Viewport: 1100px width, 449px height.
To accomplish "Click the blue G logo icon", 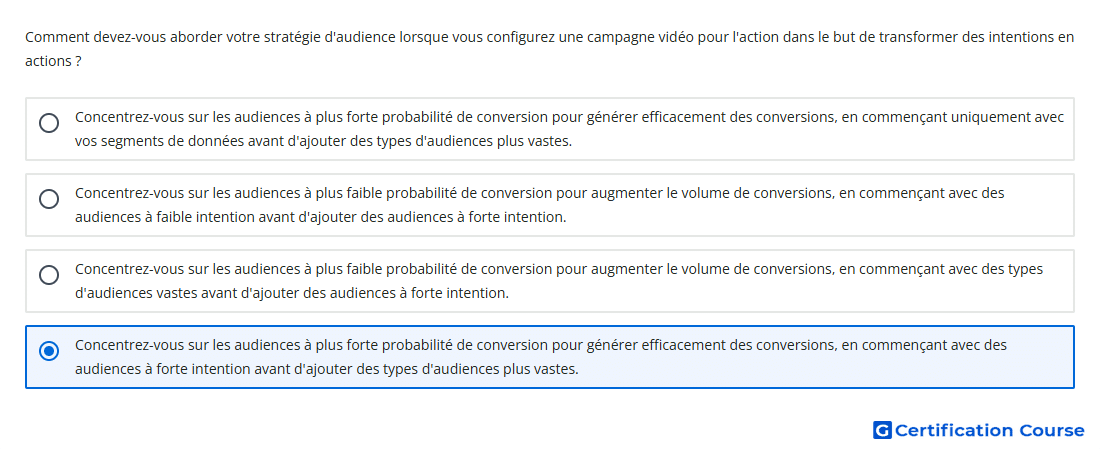I will coord(882,430).
